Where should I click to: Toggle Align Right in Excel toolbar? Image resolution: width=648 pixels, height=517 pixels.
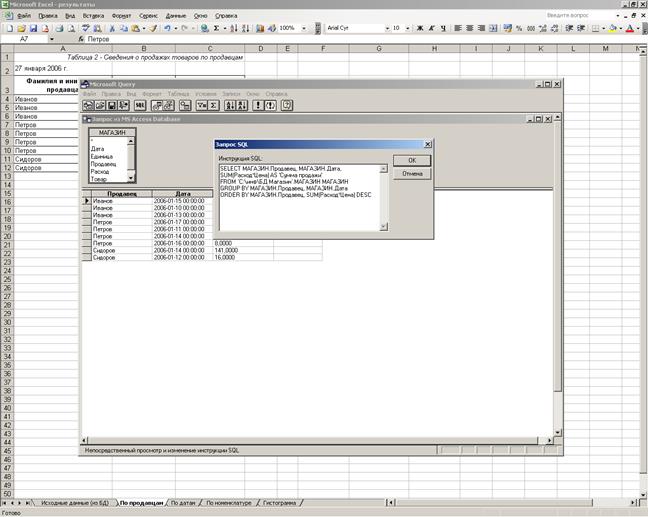[481, 28]
